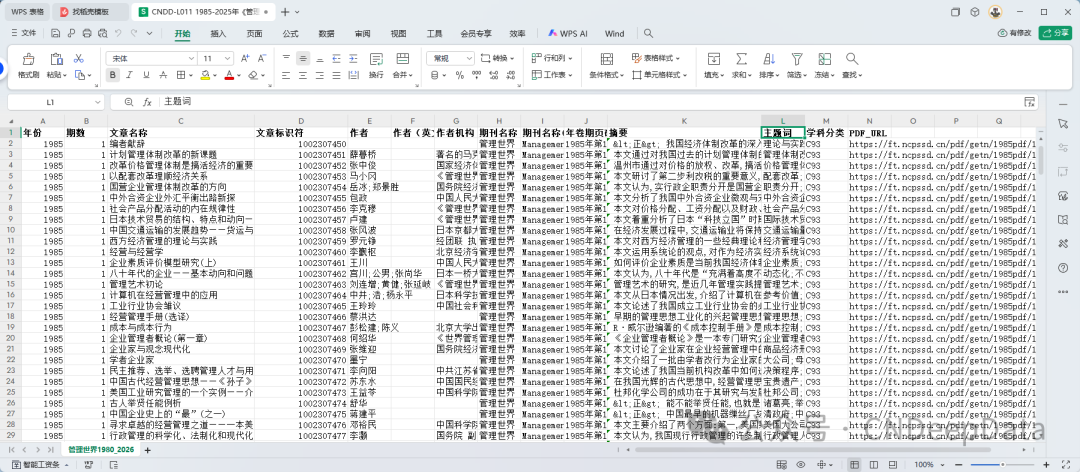This screenshot has height=472, width=1080.
Task: Click the increase font size icon
Action: [245, 59]
